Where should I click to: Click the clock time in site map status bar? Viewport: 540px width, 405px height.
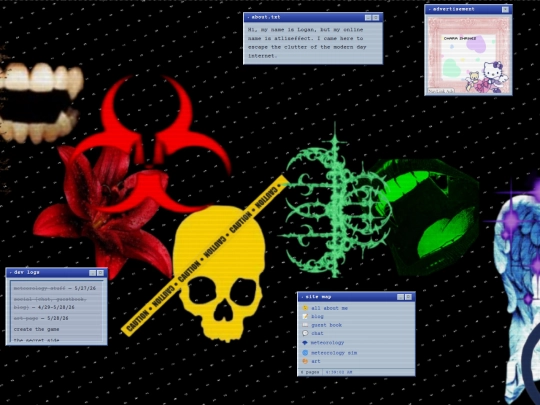coord(339,372)
